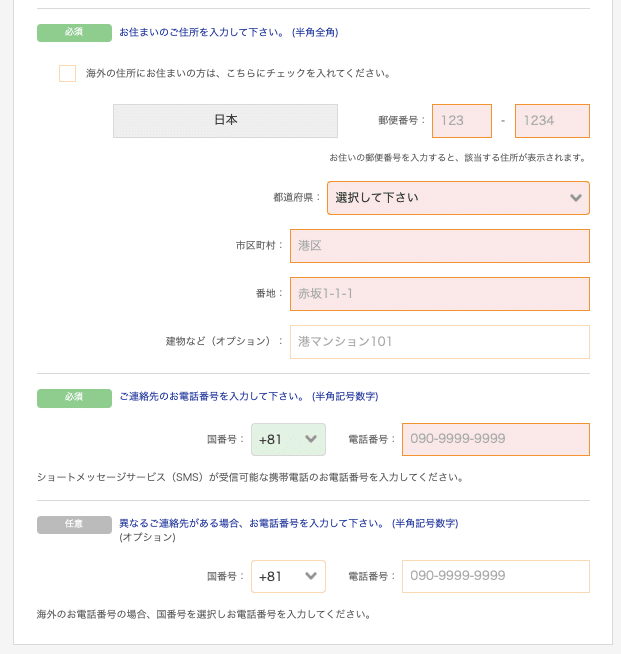Click the 日本 country field

(x=225, y=121)
